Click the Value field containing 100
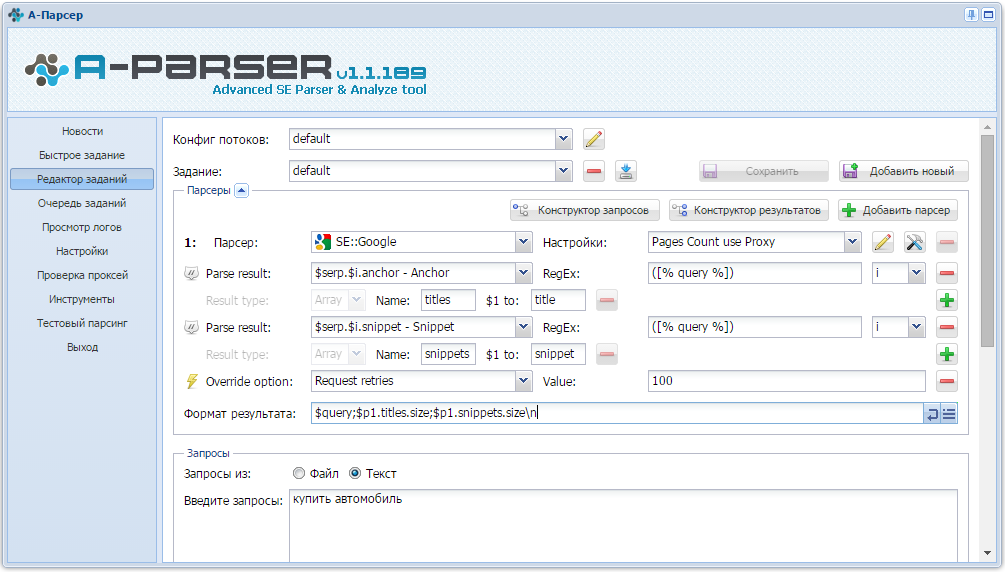1005x572 pixels. tap(787, 381)
